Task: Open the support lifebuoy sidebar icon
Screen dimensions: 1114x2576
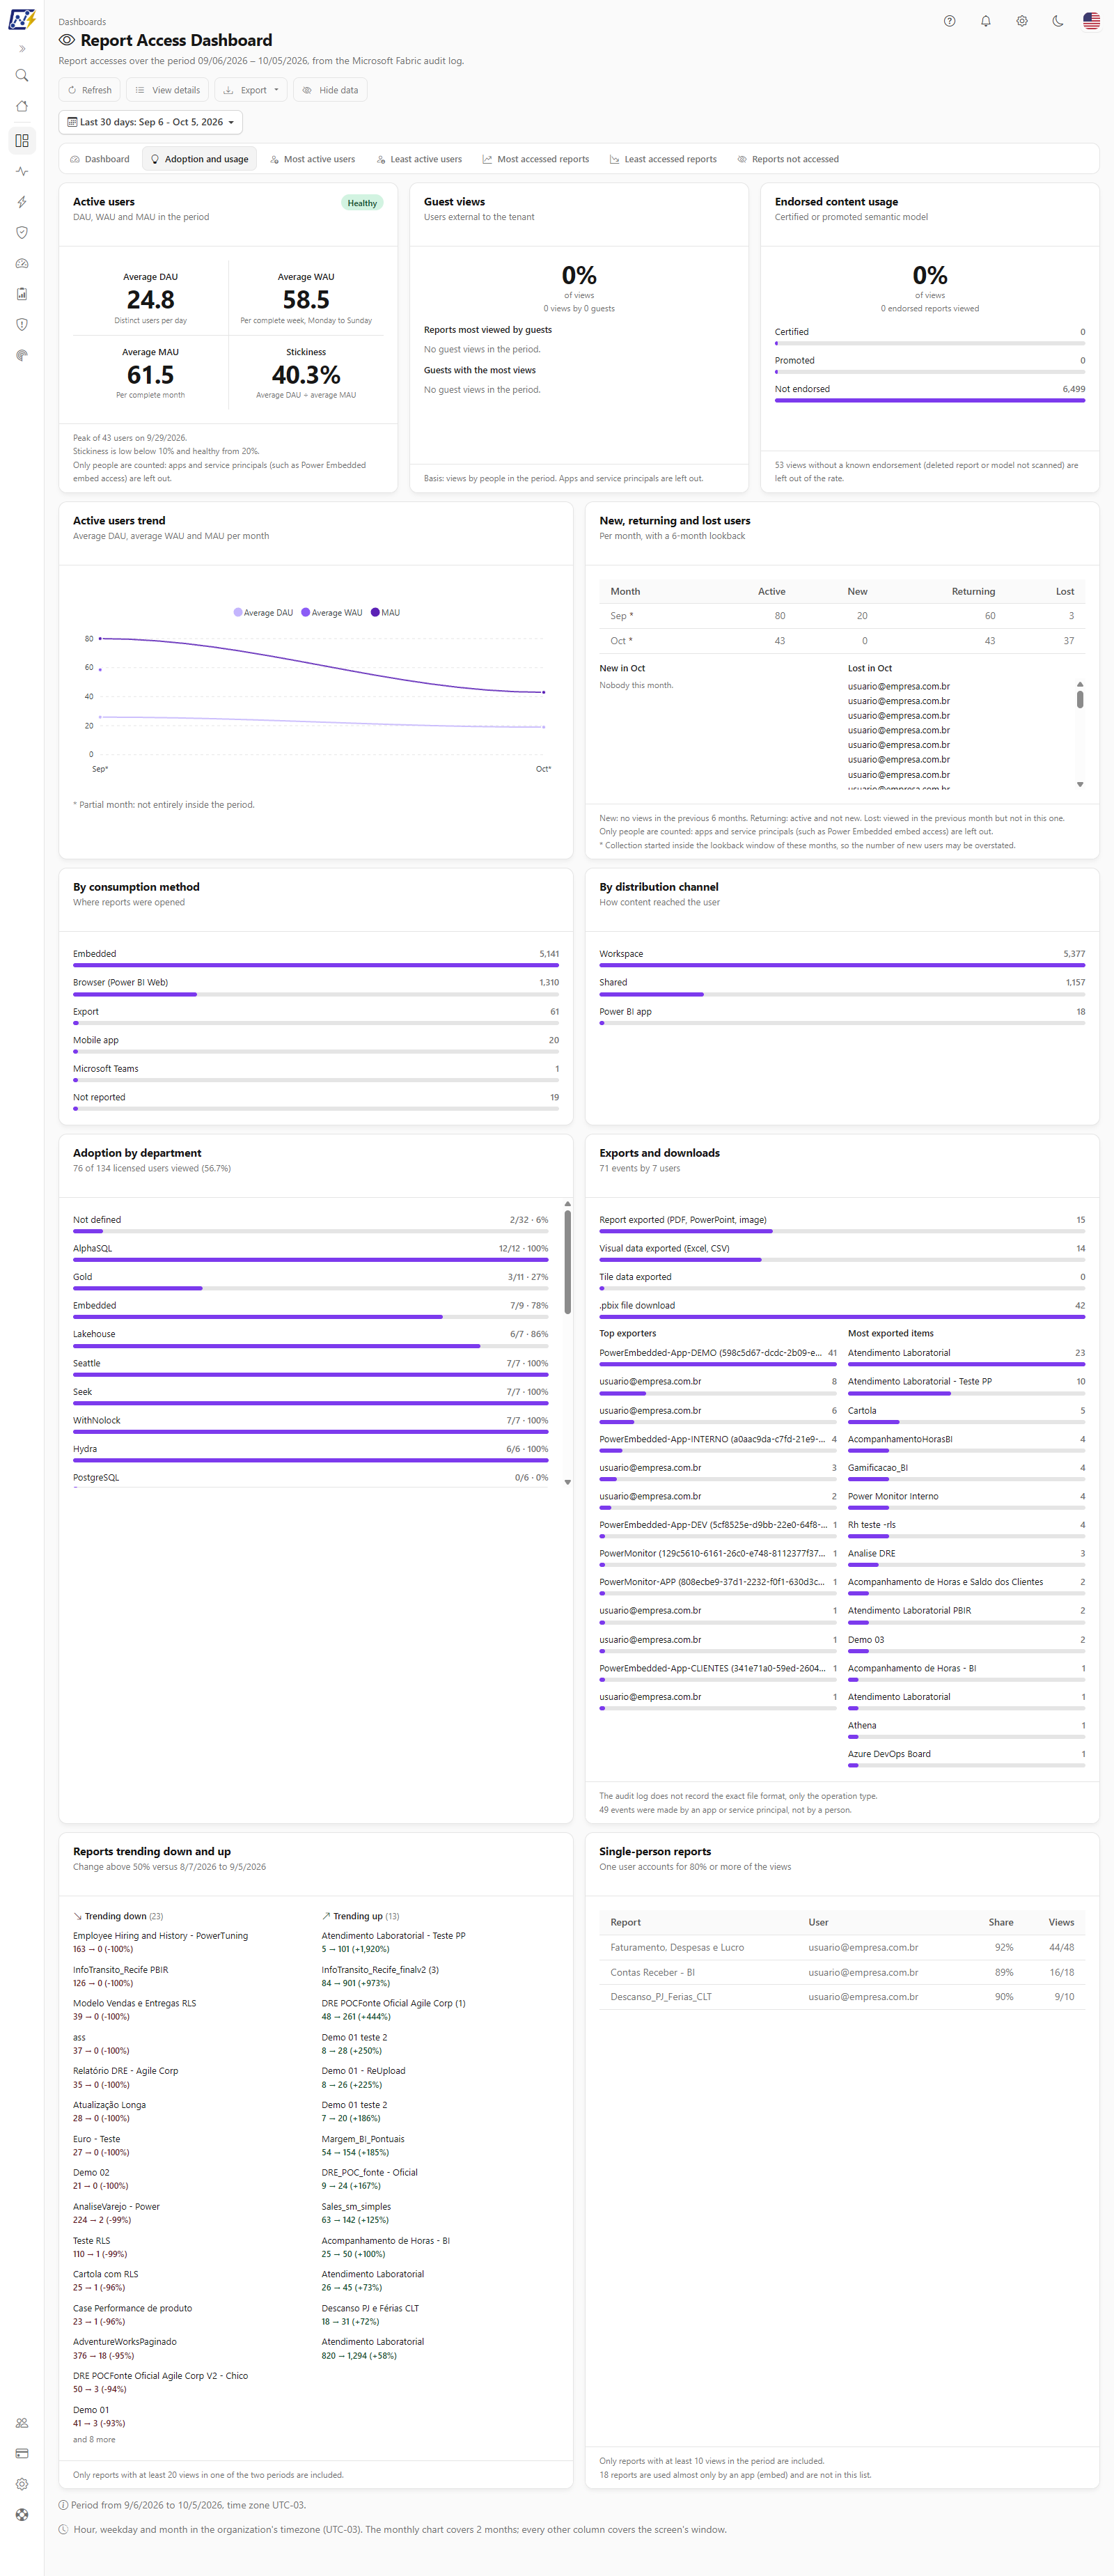Action: (22, 2515)
